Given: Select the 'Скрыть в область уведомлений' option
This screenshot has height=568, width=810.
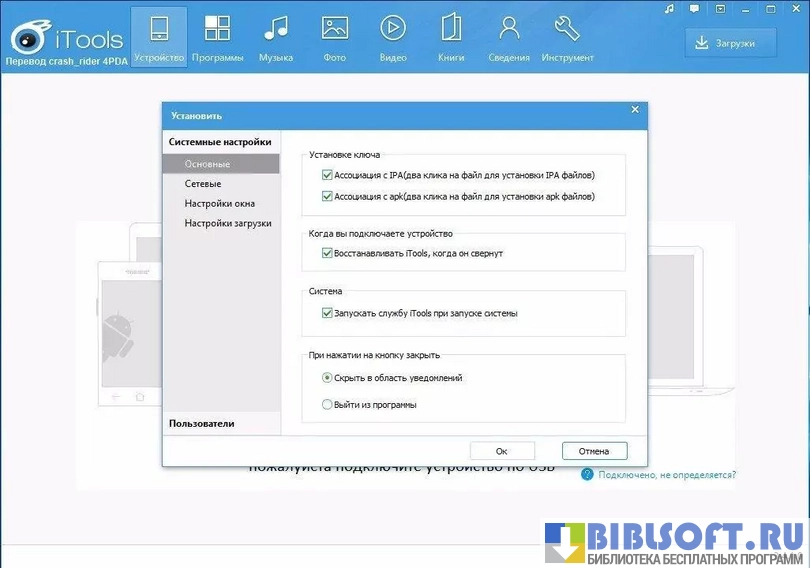Looking at the screenshot, I should click(x=327, y=378).
